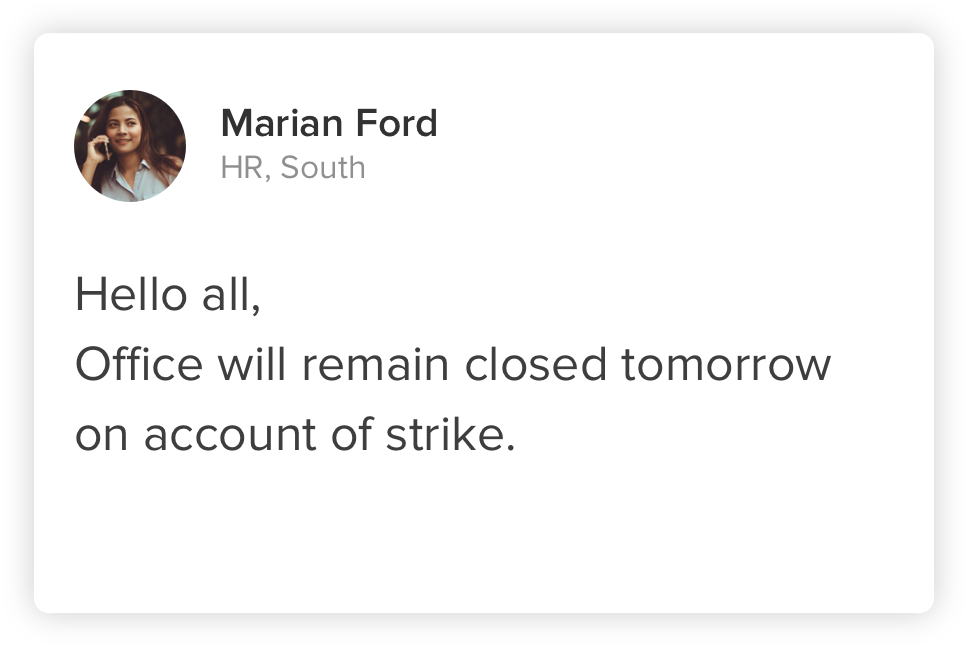This screenshot has height=646, width=968.
Task: Click the word "Hello" in the greeting
Action: pos(130,296)
